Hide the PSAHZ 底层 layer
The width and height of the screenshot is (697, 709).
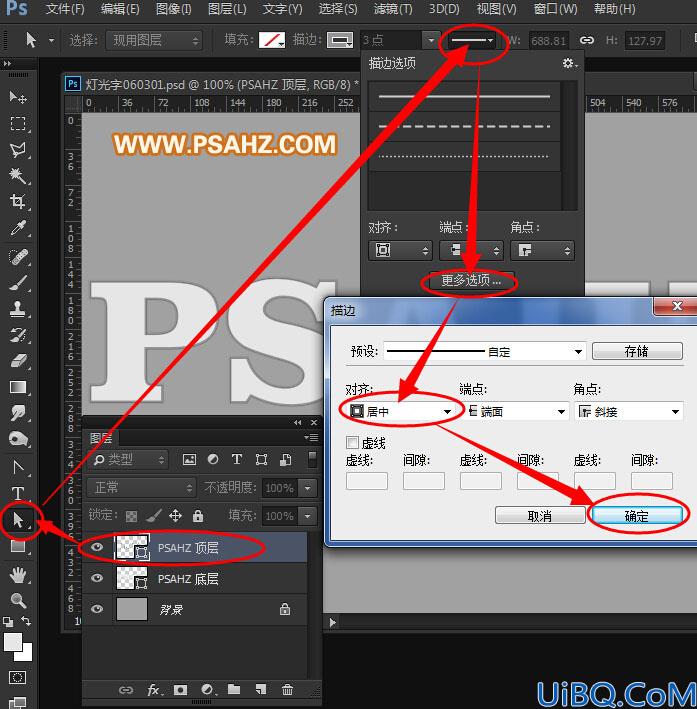point(97,578)
